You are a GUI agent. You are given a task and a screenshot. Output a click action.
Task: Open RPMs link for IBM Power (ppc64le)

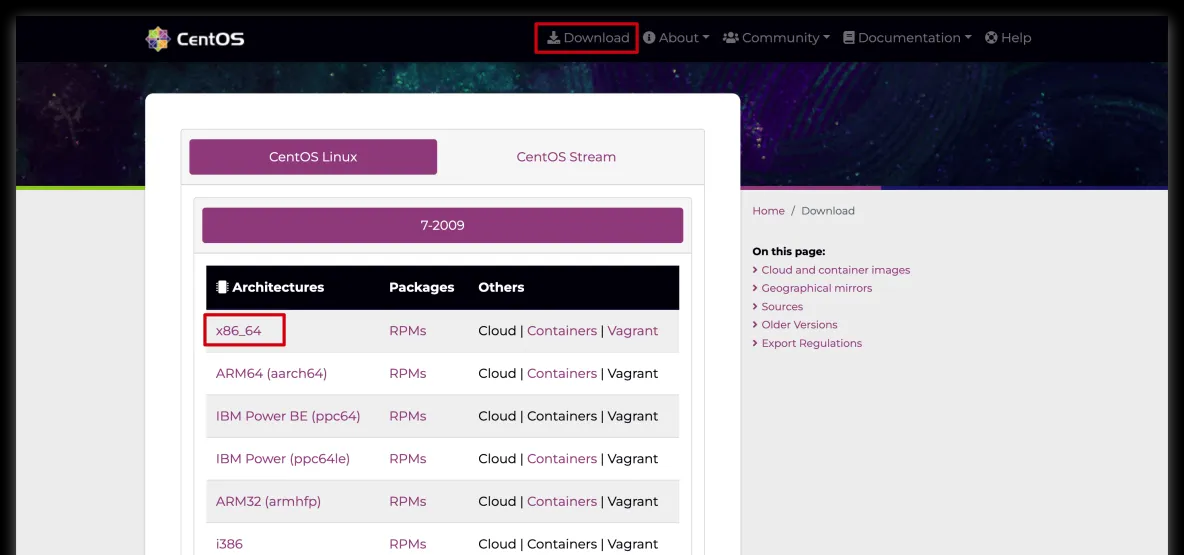(x=408, y=459)
